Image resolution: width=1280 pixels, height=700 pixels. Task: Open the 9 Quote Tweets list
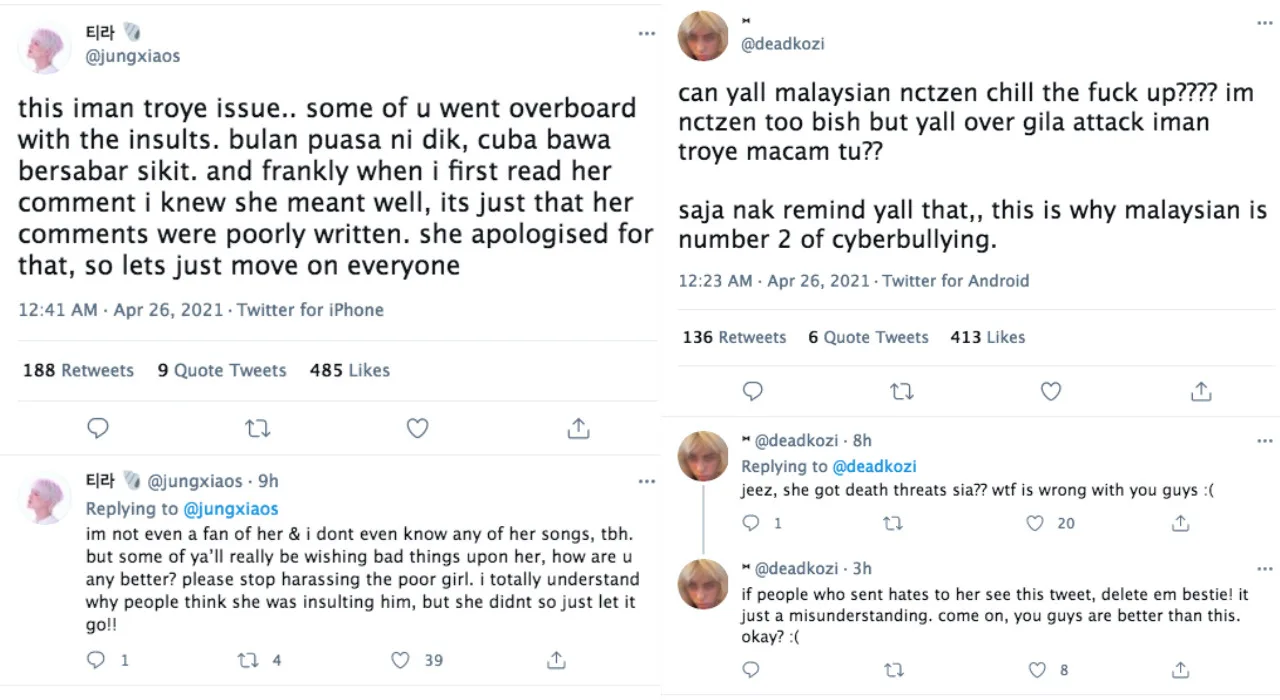(221, 370)
